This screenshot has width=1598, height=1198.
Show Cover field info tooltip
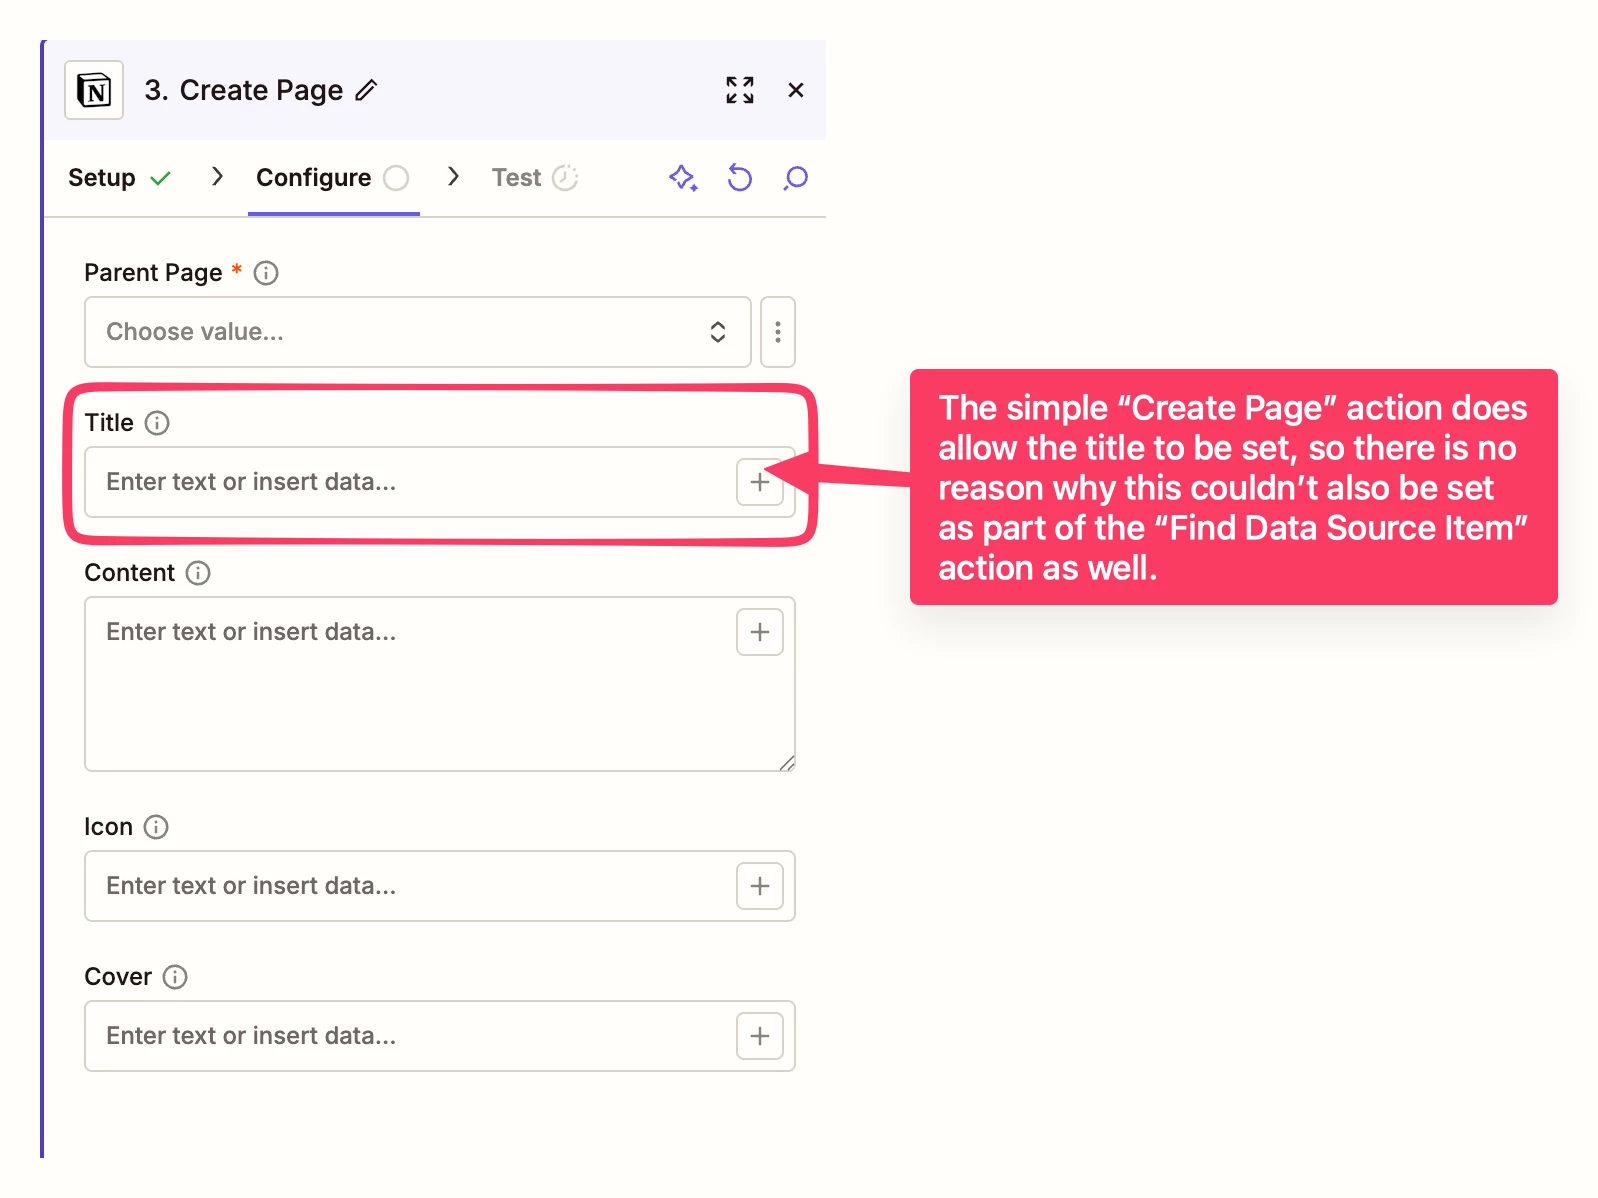pyautogui.click(x=175, y=977)
